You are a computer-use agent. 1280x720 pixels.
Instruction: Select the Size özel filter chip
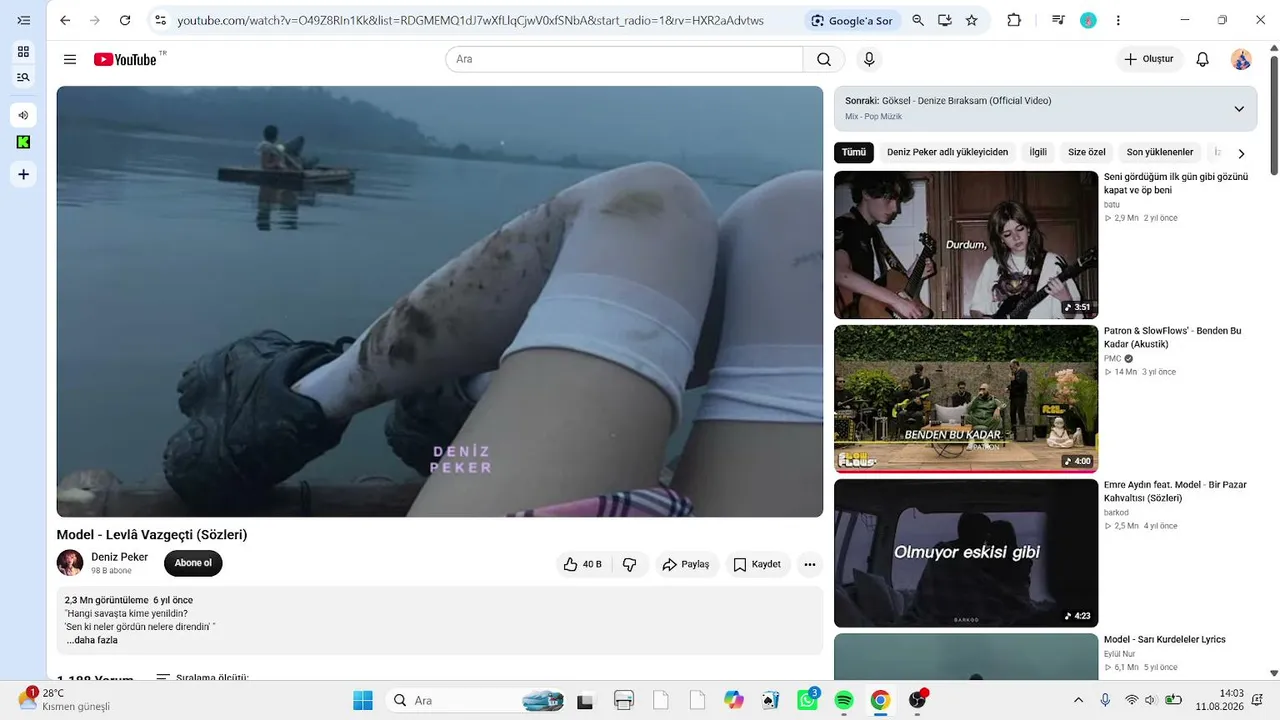pyautogui.click(x=1087, y=152)
